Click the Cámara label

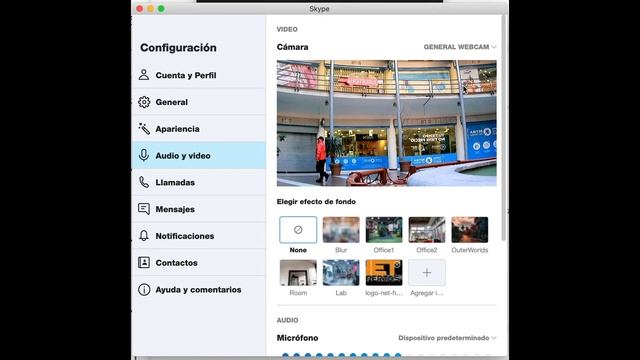(292, 47)
